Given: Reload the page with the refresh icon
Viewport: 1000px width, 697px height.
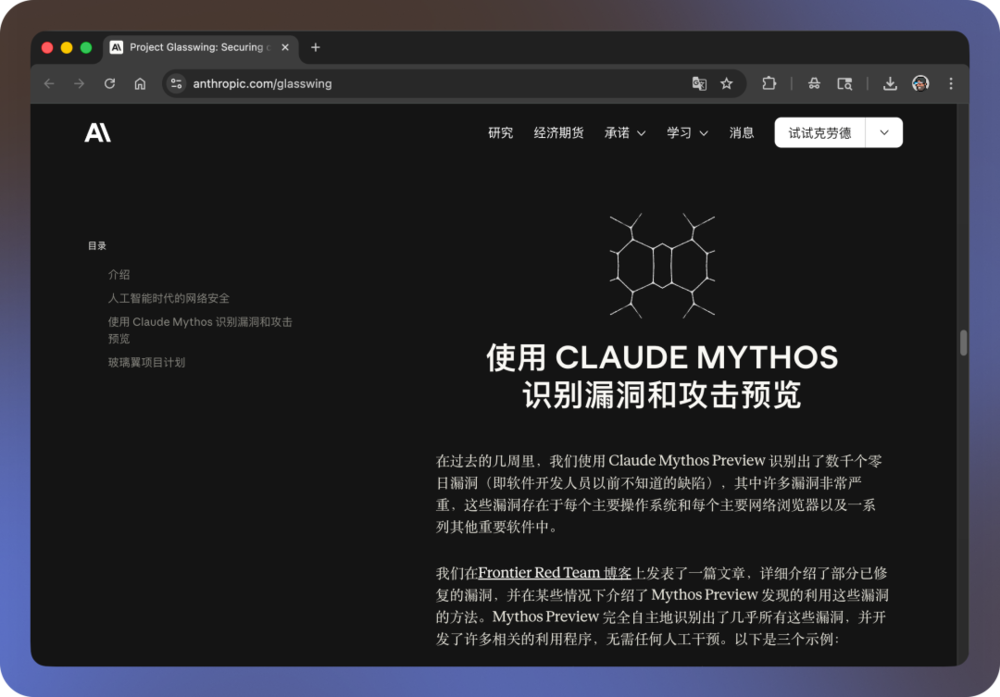Looking at the screenshot, I should pos(110,84).
